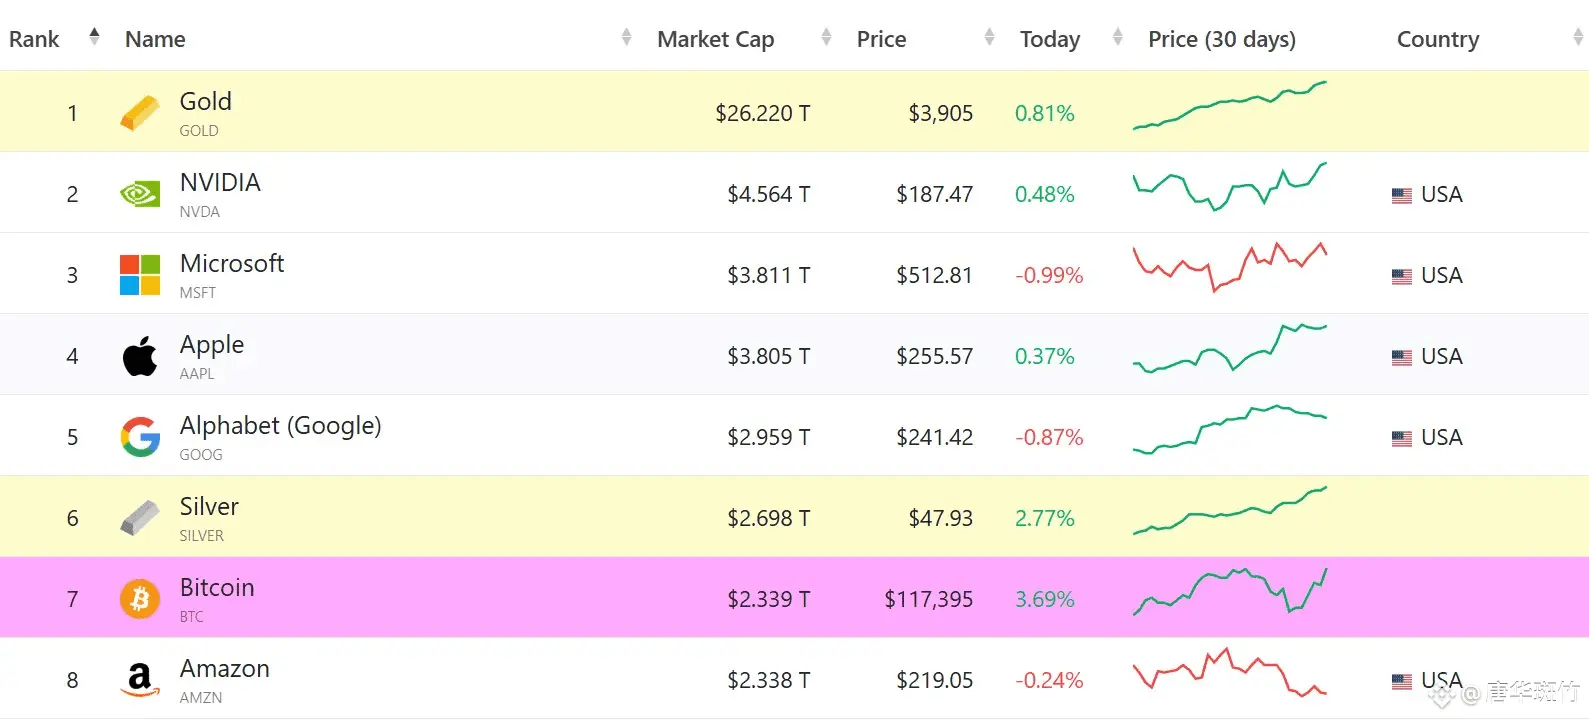Click the Google logo icon
The height and width of the screenshot is (720, 1589).
coord(140,437)
